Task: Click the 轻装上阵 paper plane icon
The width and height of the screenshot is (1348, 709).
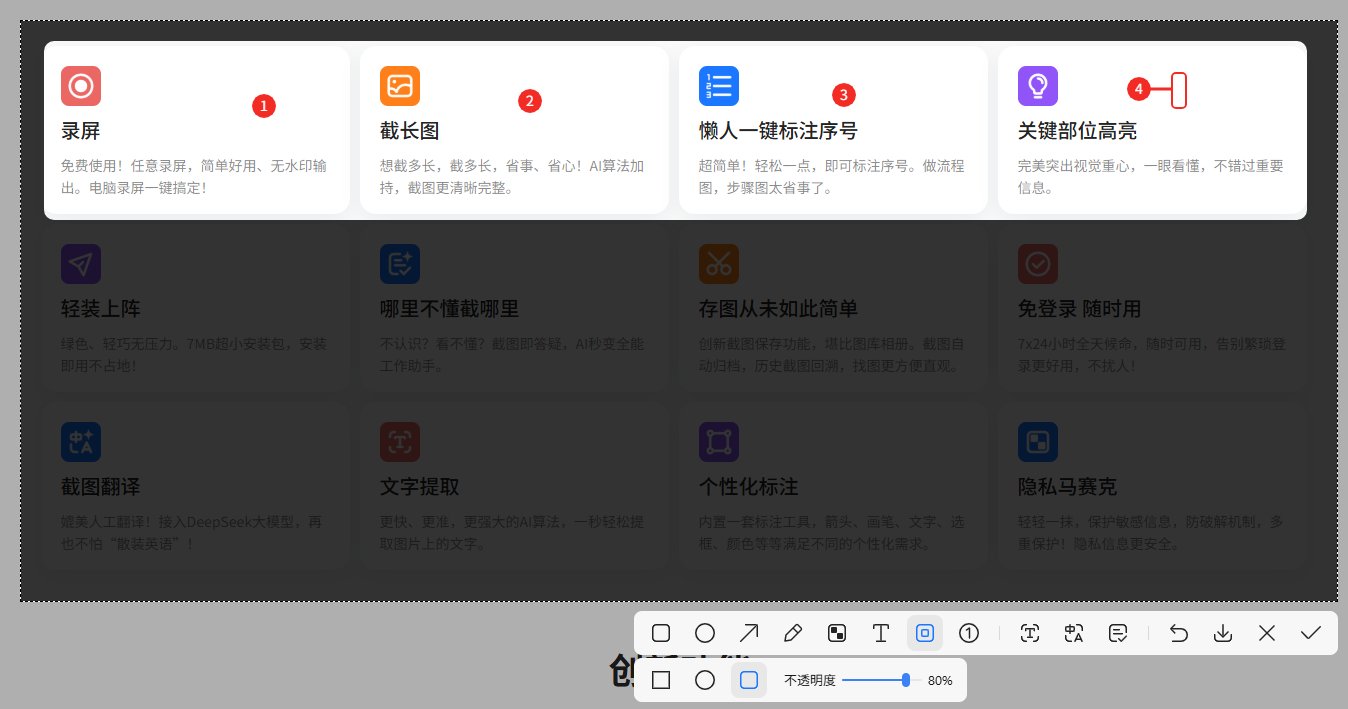Action: (81, 264)
